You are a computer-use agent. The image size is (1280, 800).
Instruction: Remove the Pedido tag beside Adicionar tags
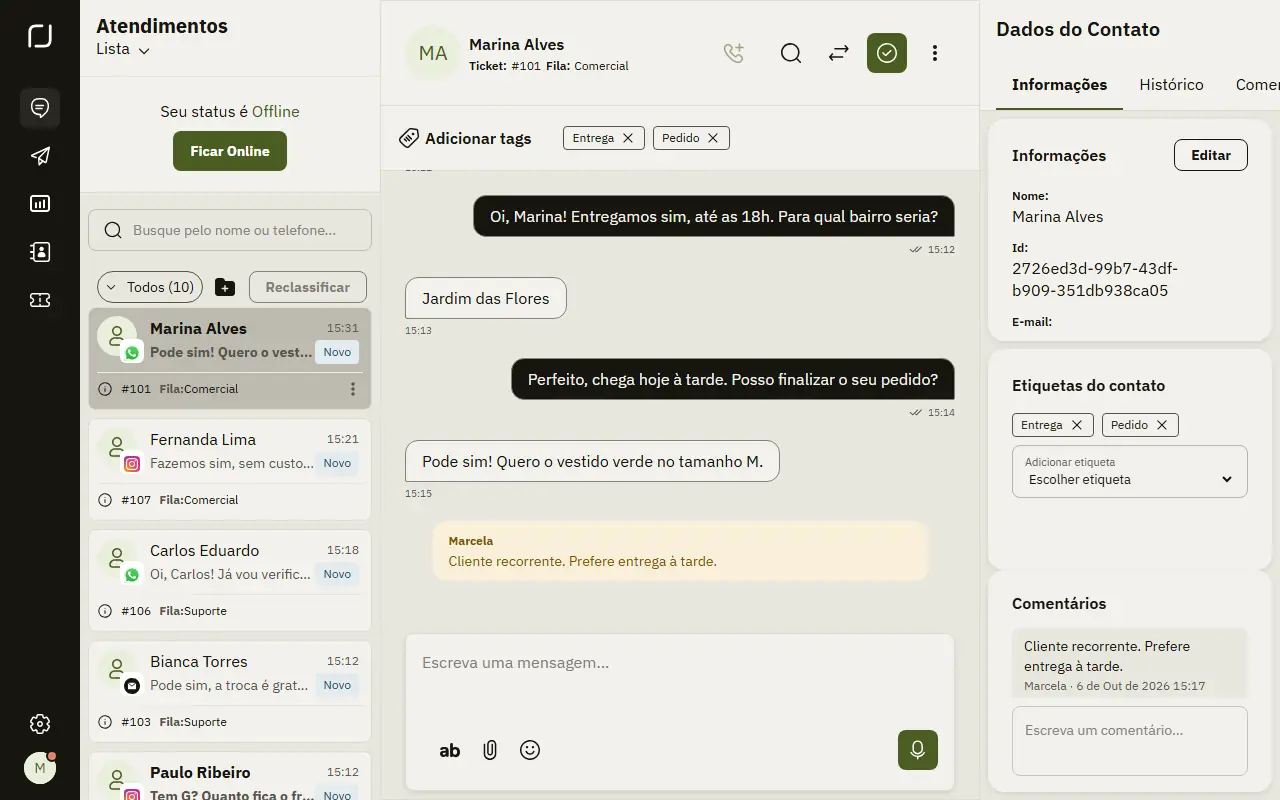pyautogui.click(x=713, y=138)
